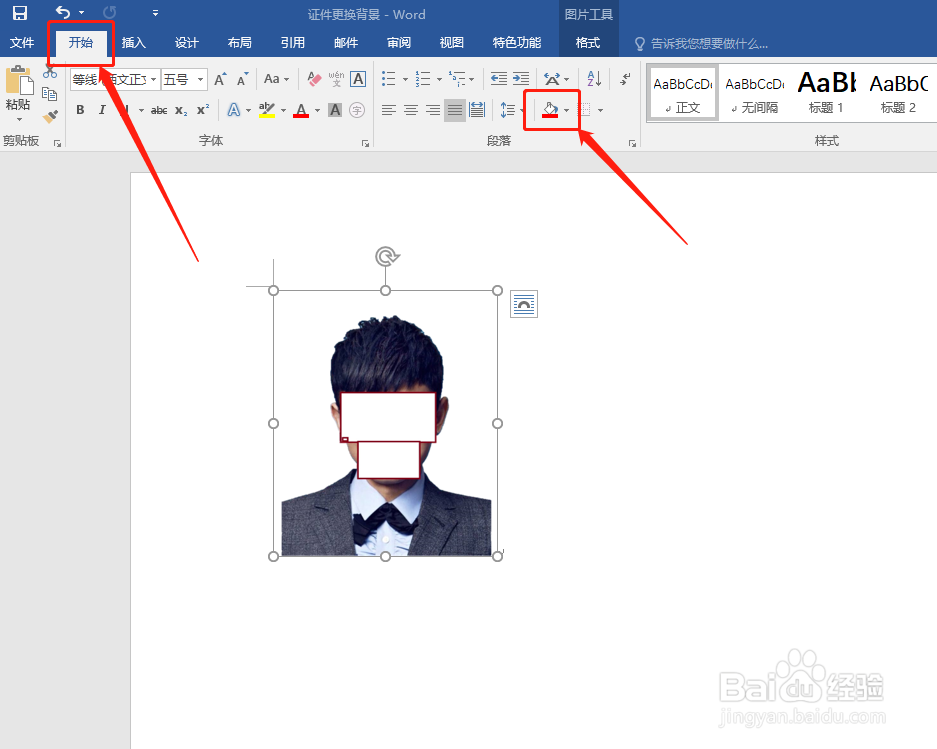937x749 pixels.
Task: Open the 文件 menu
Action: click(x=22, y=42)
